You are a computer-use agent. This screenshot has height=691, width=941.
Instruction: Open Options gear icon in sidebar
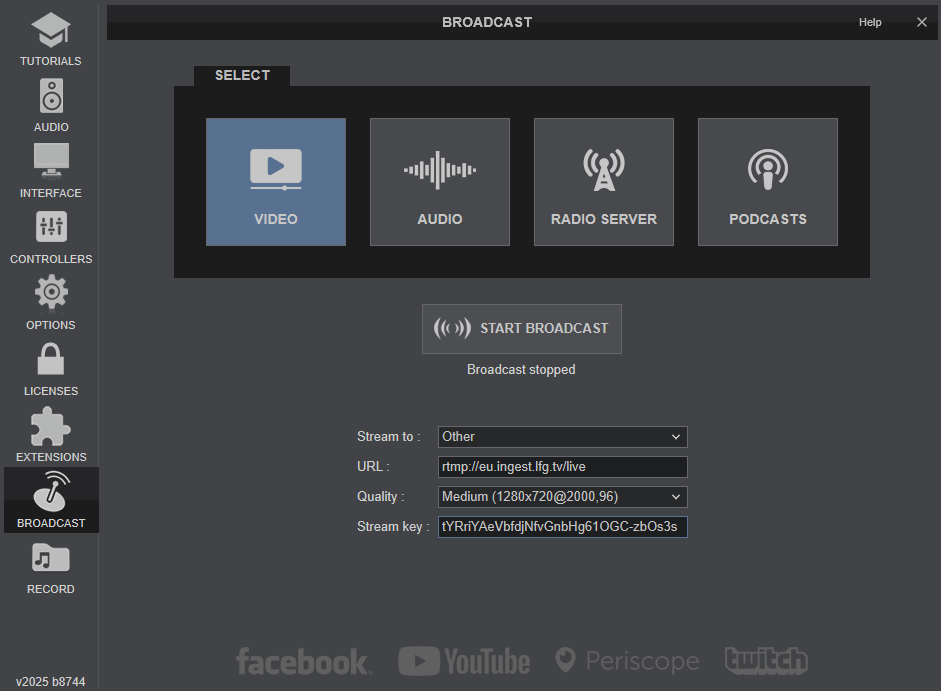click(50, 303)
